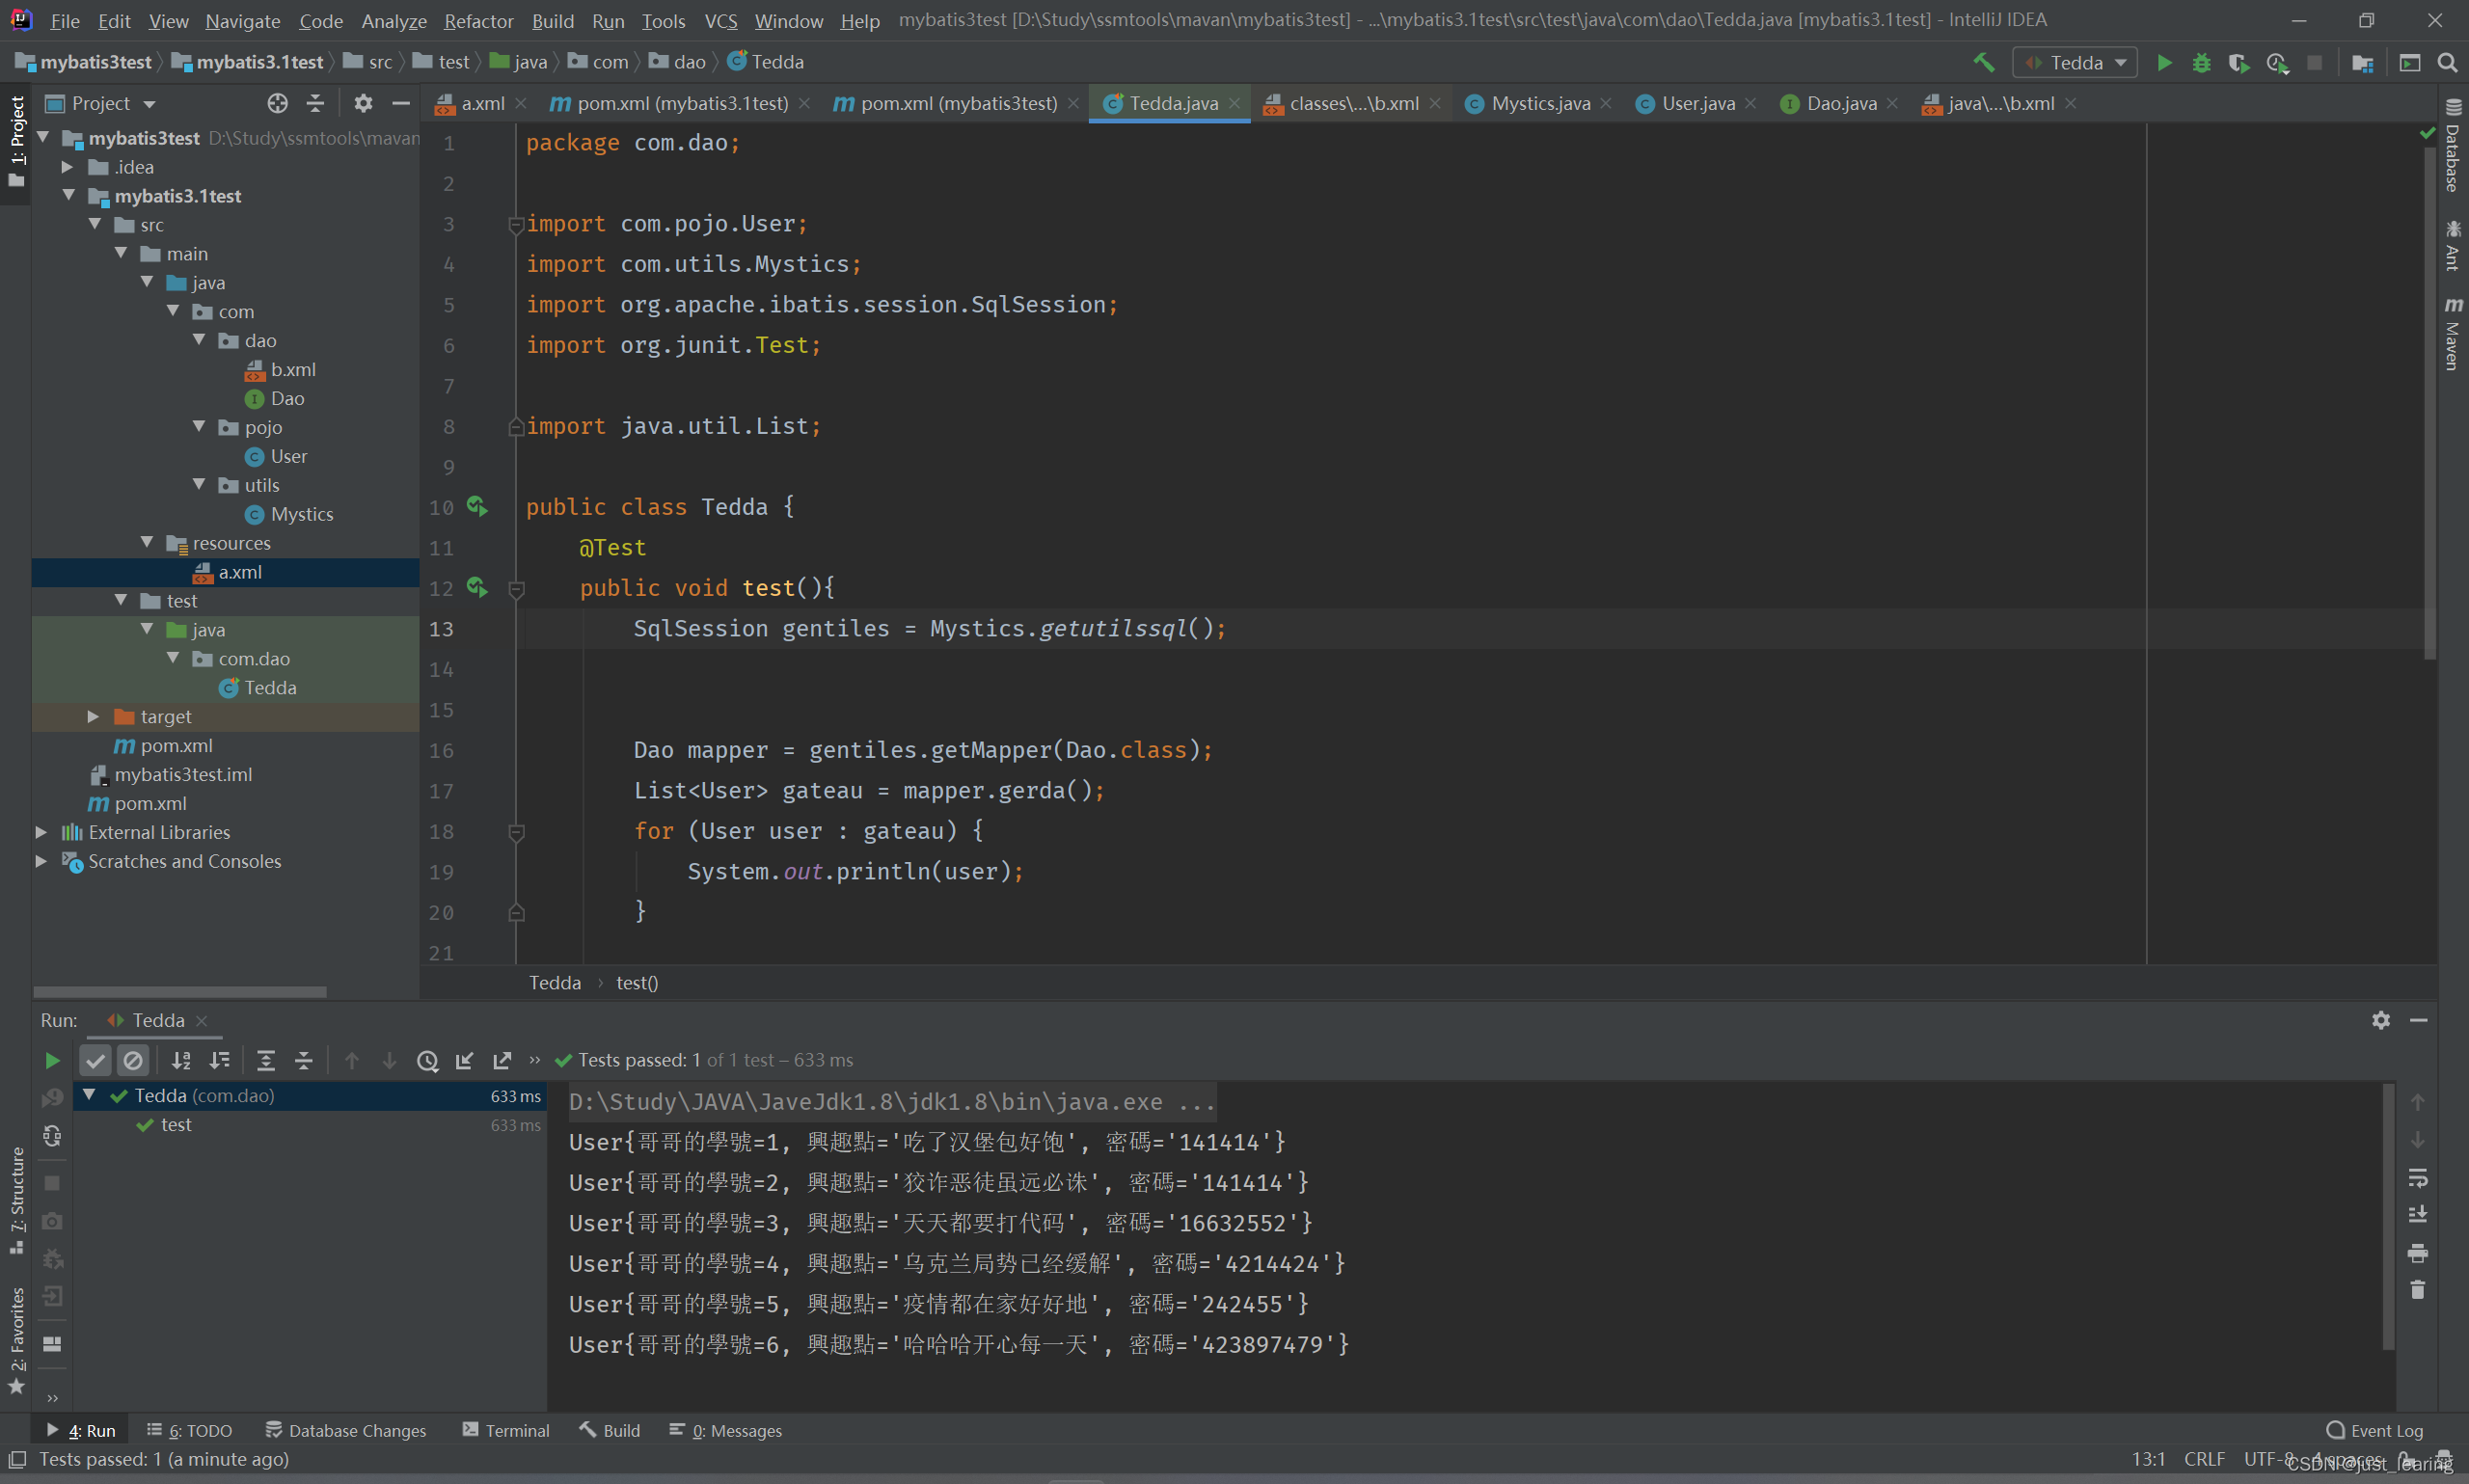The image size is (2469, 1484).
Task: Open the VCS menu
Action: point(720,20)
